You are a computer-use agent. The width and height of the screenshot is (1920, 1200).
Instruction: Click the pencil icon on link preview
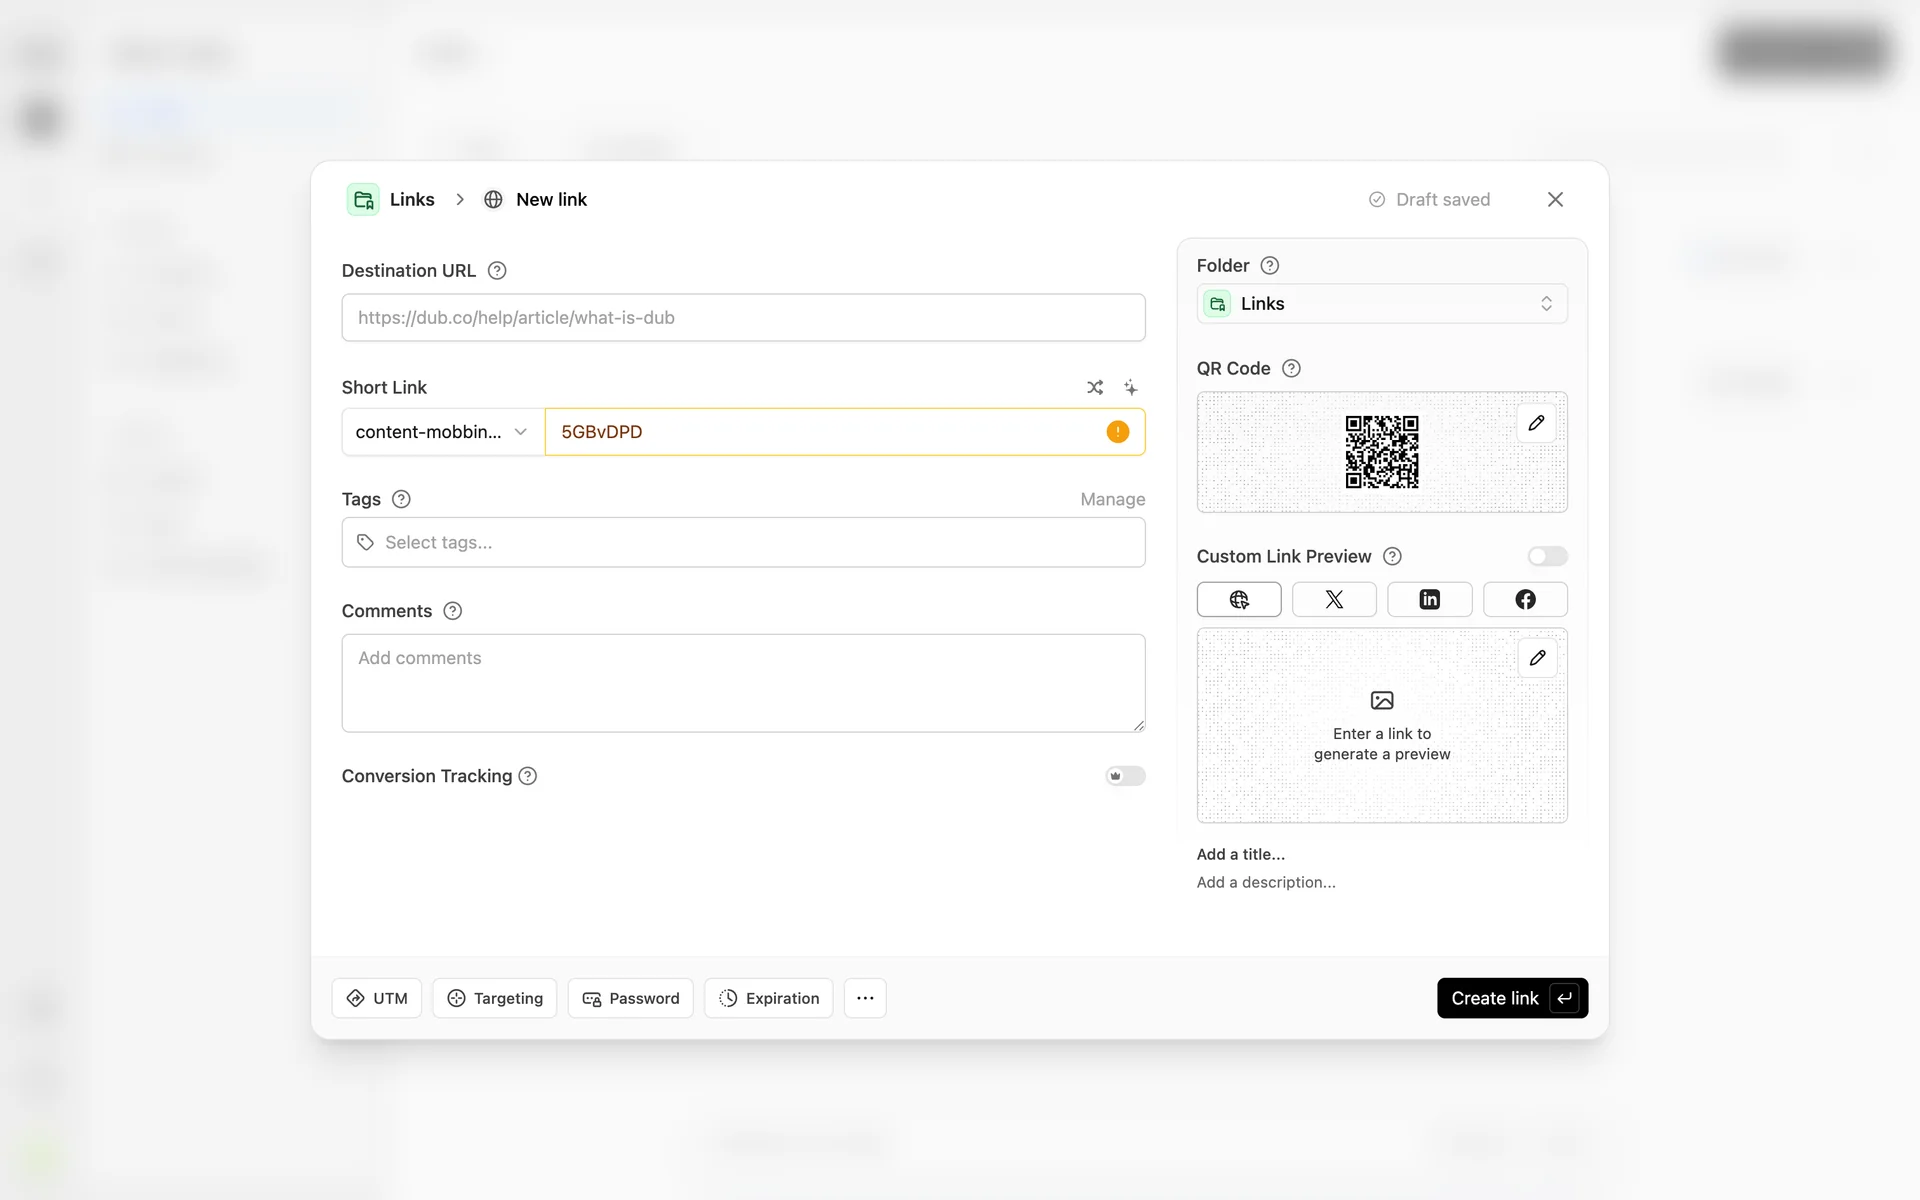click(x=1537, y=658)
